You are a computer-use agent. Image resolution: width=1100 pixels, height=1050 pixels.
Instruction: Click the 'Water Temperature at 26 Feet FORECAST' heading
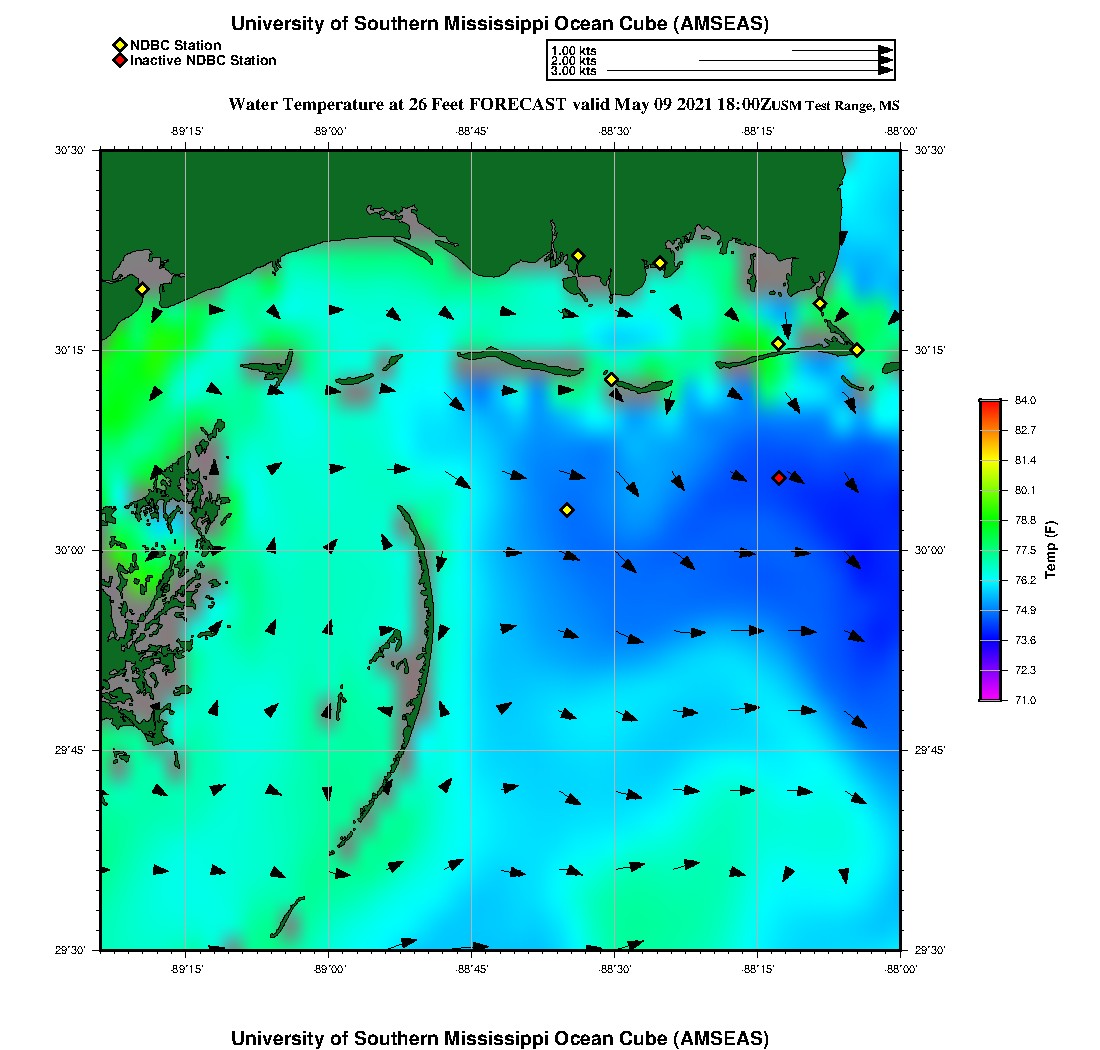coord(397,105)
